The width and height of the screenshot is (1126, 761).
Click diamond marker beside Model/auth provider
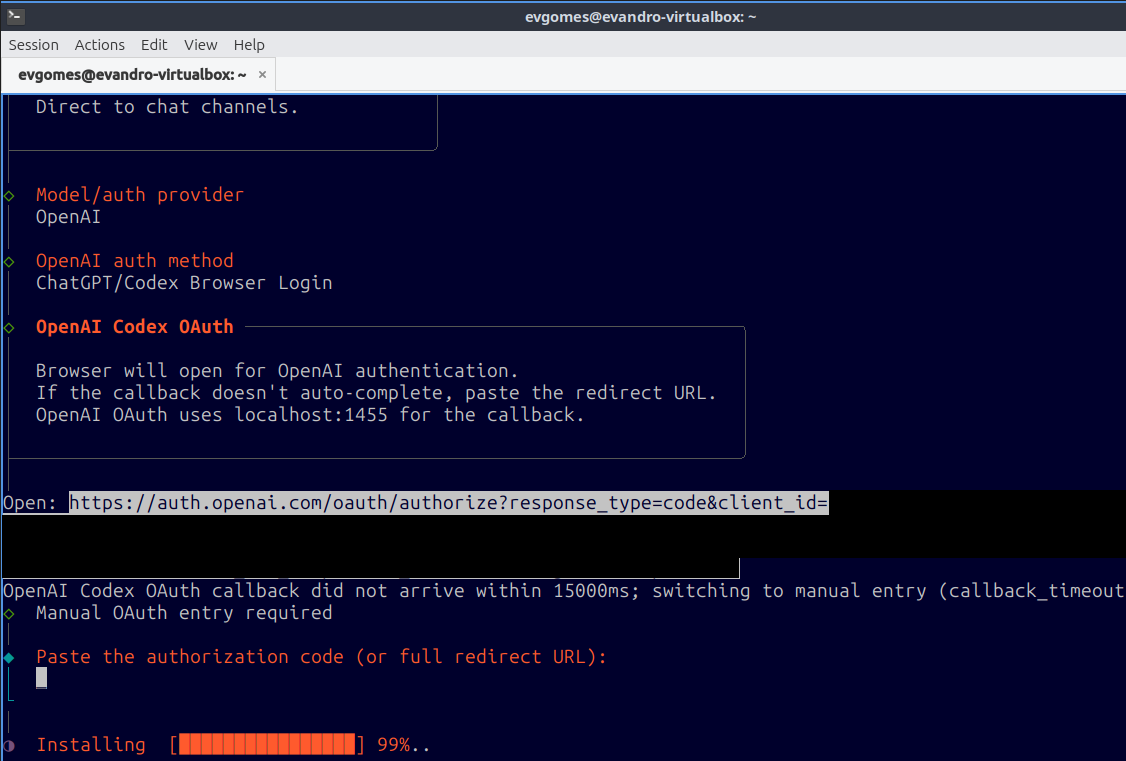[9, 195]
